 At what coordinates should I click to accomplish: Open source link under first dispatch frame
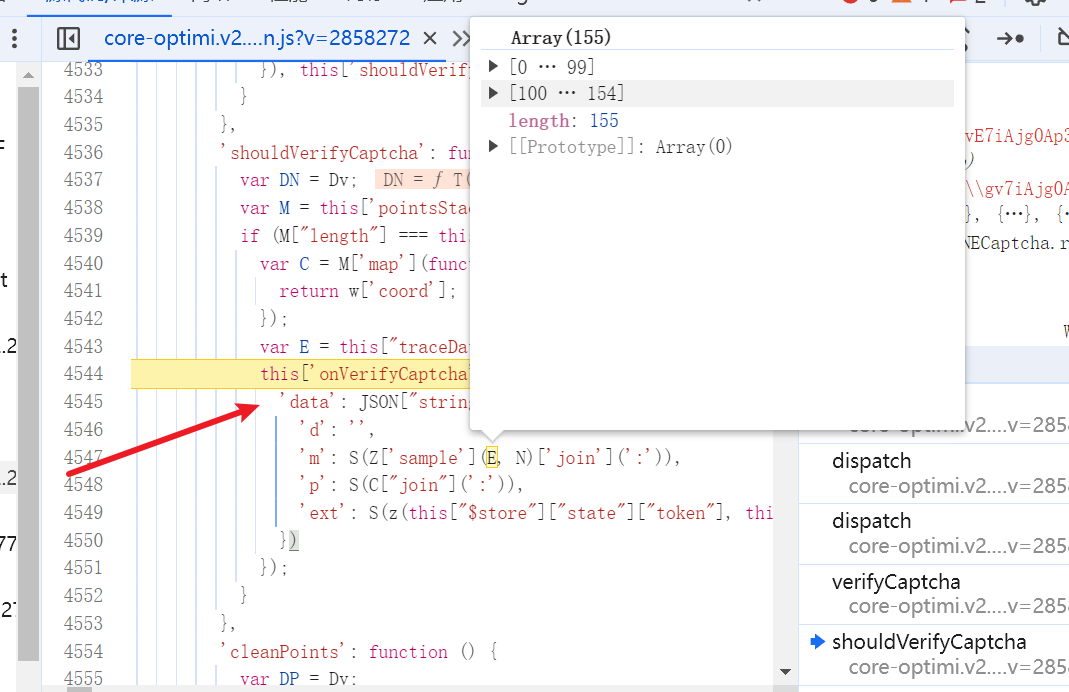pyautogui.click(x=958, y=486)
